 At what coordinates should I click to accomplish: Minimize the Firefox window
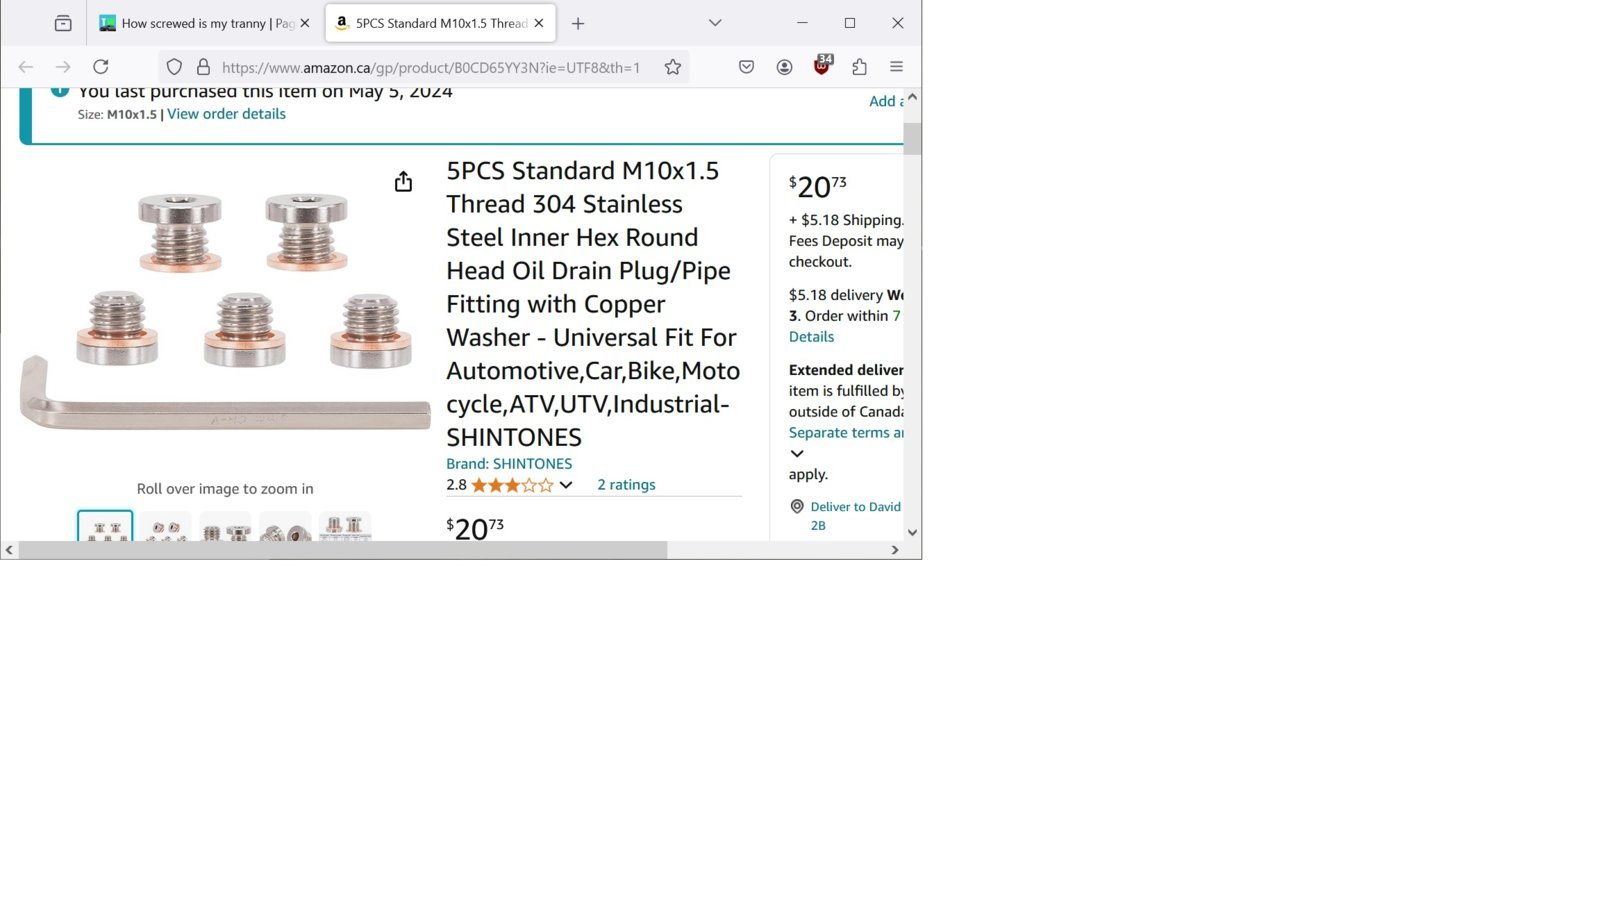tap(802, 23)
